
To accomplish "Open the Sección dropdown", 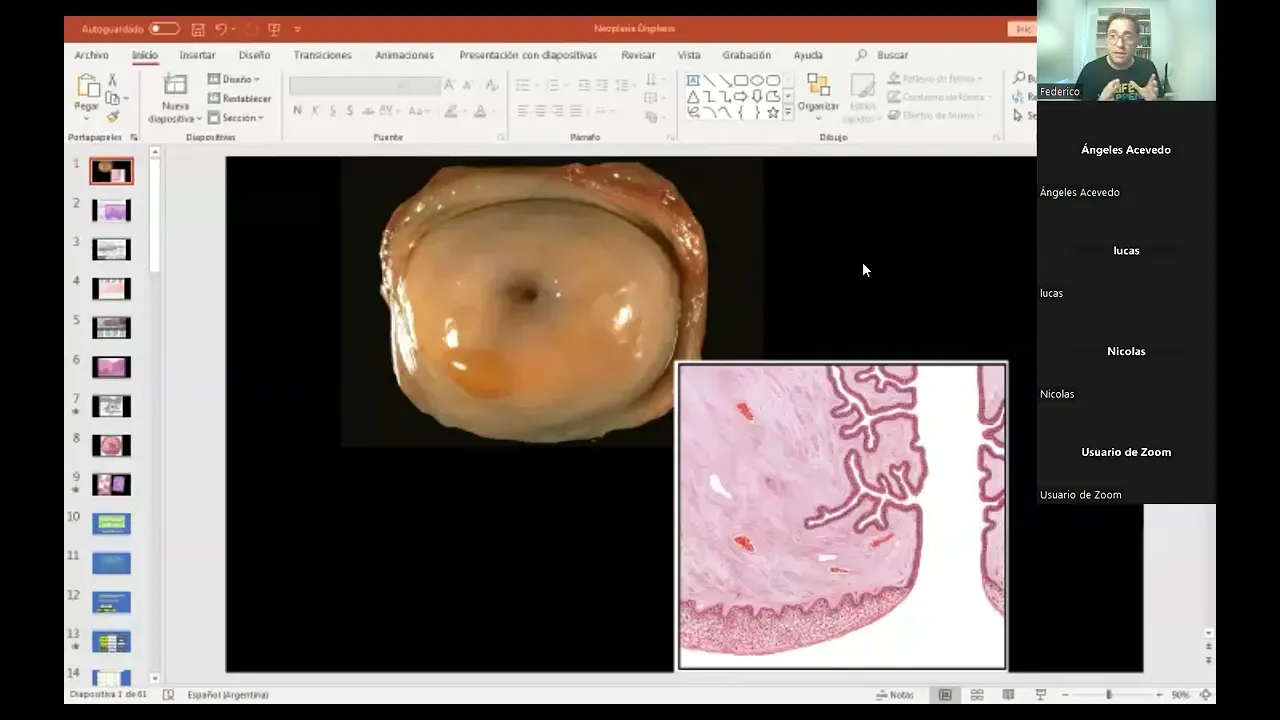I will (236, 117).
